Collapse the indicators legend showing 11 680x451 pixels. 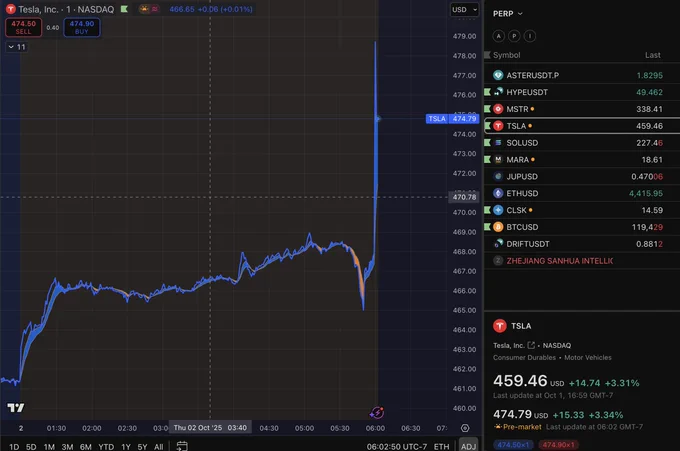point(17,47)
